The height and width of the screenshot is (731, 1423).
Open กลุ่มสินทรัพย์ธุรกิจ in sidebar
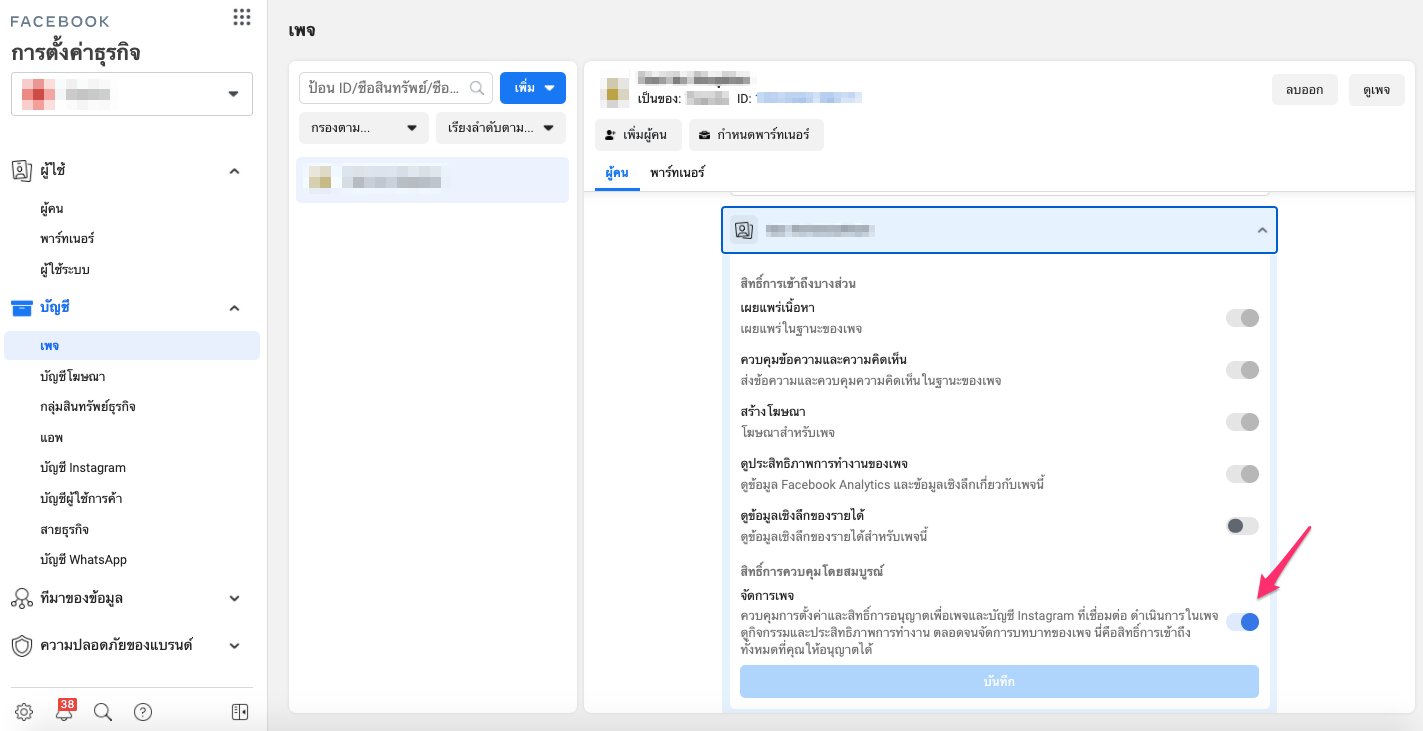click(88, 407)
